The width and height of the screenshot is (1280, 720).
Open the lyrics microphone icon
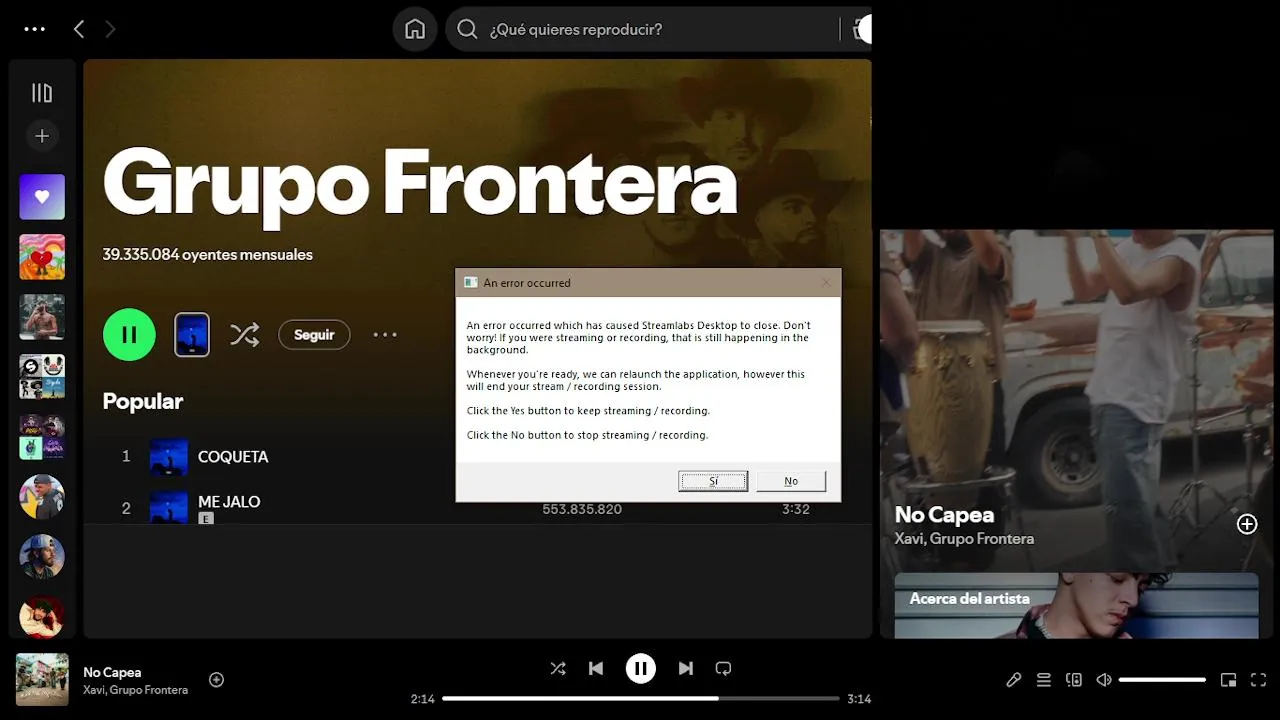(1014, 680)
